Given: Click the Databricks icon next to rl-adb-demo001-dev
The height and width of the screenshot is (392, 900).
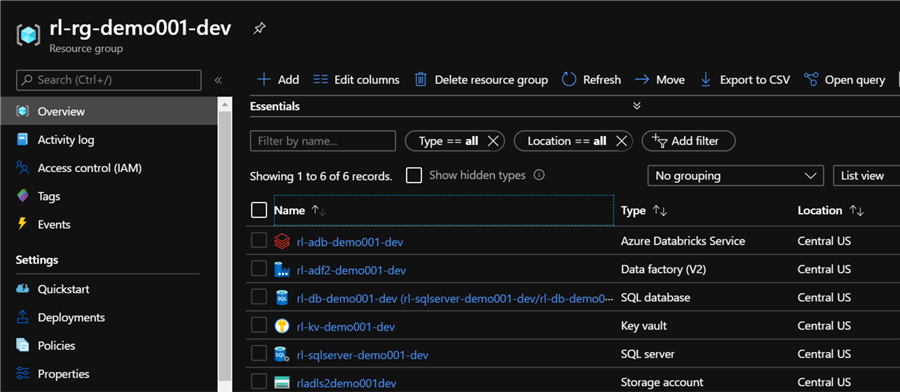Looking at the screenshot, I should pos(281,242).
